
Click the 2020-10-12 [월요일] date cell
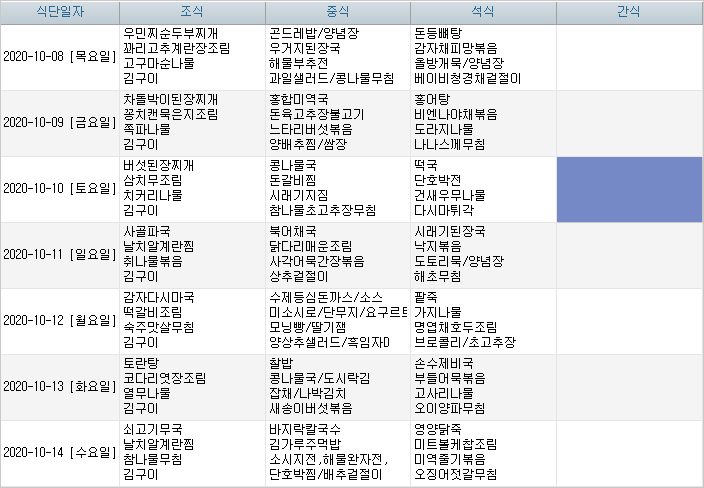click(60, 320)
